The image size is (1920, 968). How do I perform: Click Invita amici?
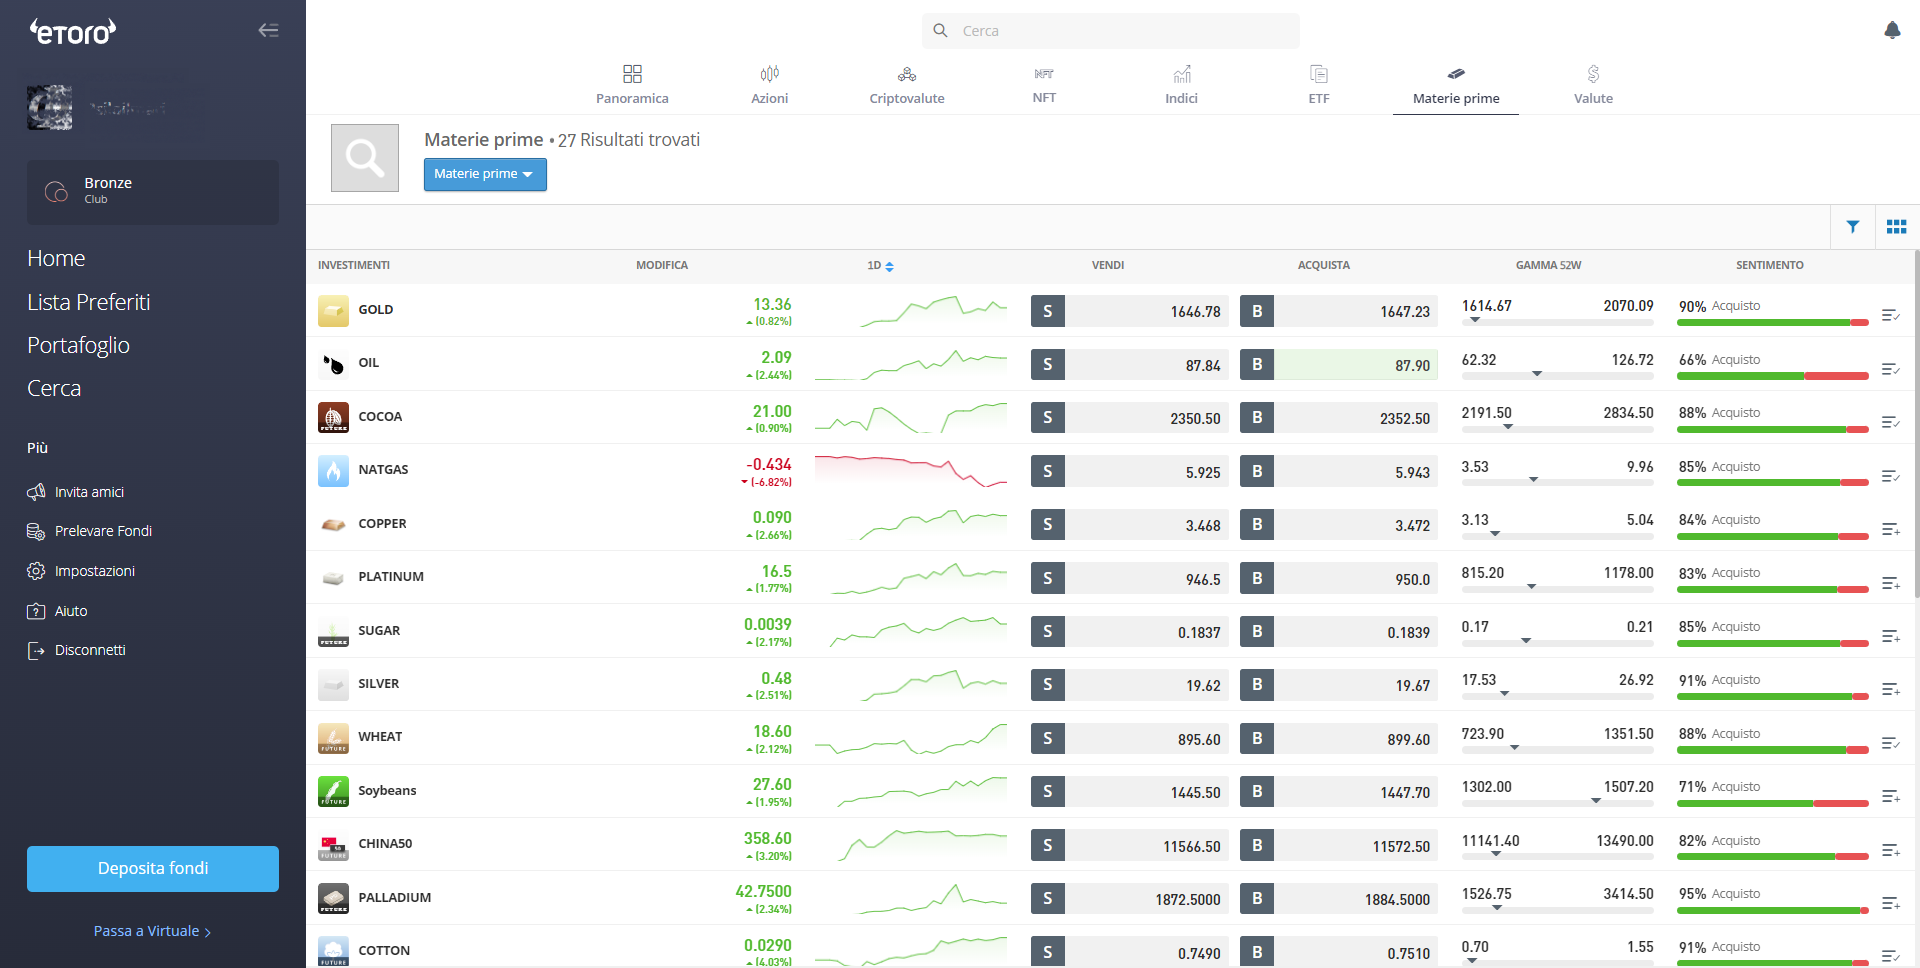(76, 492)
